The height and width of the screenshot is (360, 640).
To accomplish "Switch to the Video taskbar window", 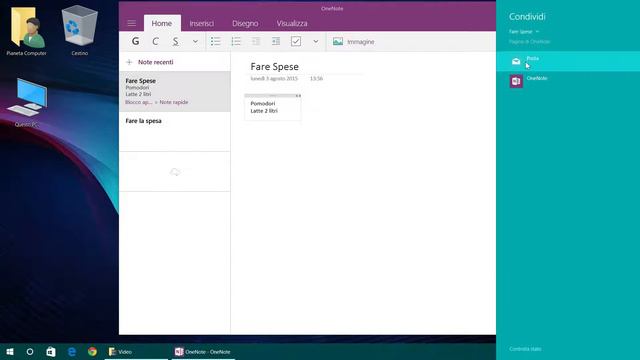I will (136, 351).
